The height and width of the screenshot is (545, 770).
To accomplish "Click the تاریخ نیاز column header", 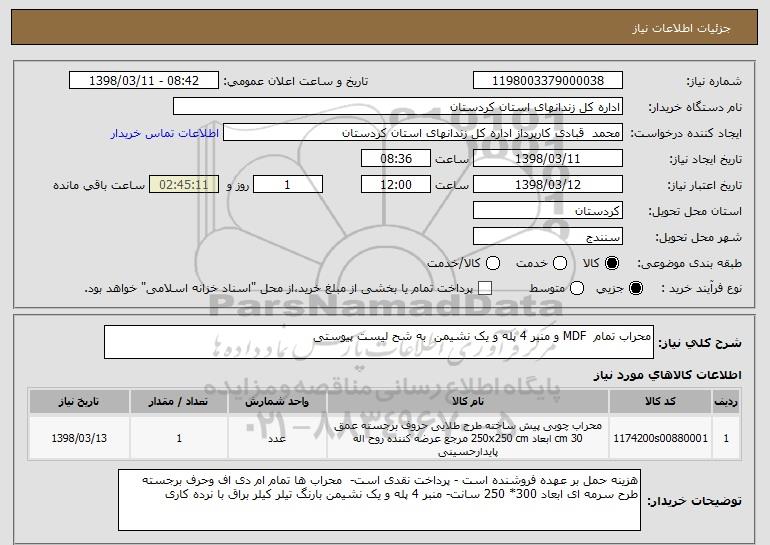I will point(79,402).
